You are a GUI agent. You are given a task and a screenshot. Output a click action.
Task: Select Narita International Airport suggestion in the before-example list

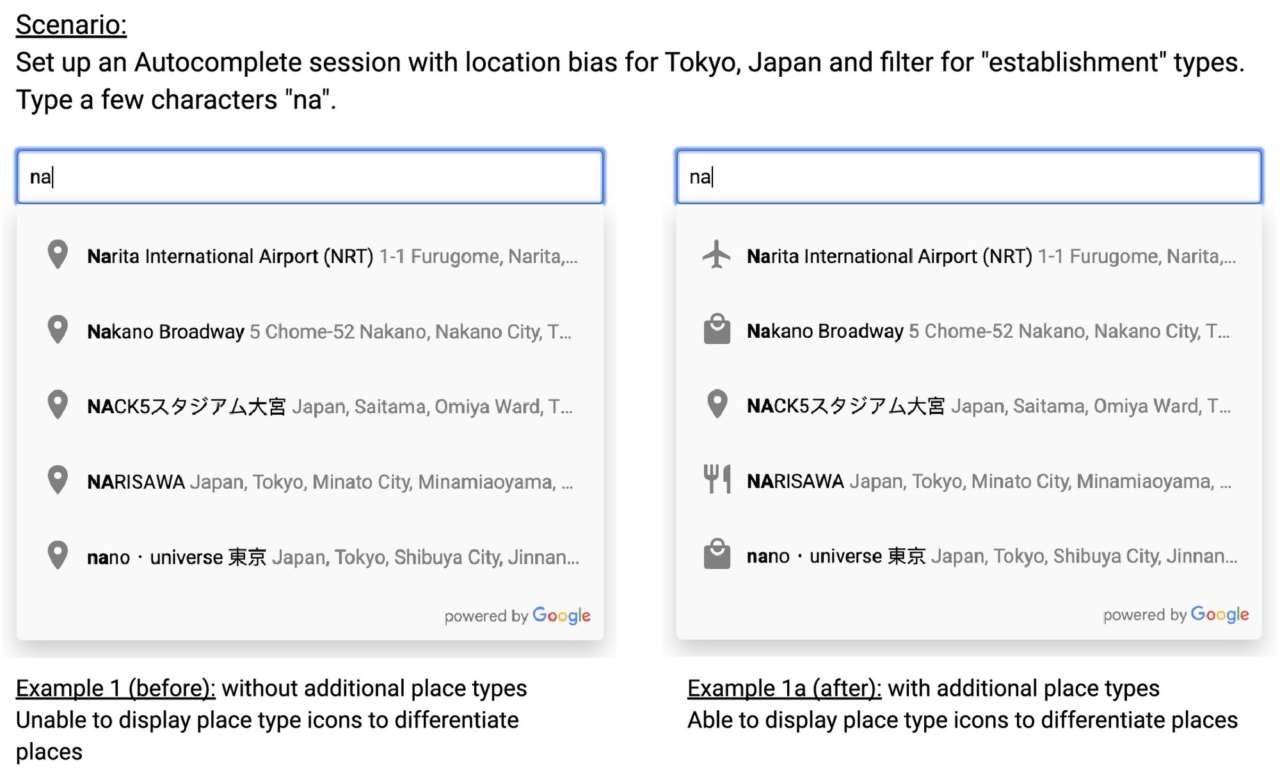tap(330, 257)
